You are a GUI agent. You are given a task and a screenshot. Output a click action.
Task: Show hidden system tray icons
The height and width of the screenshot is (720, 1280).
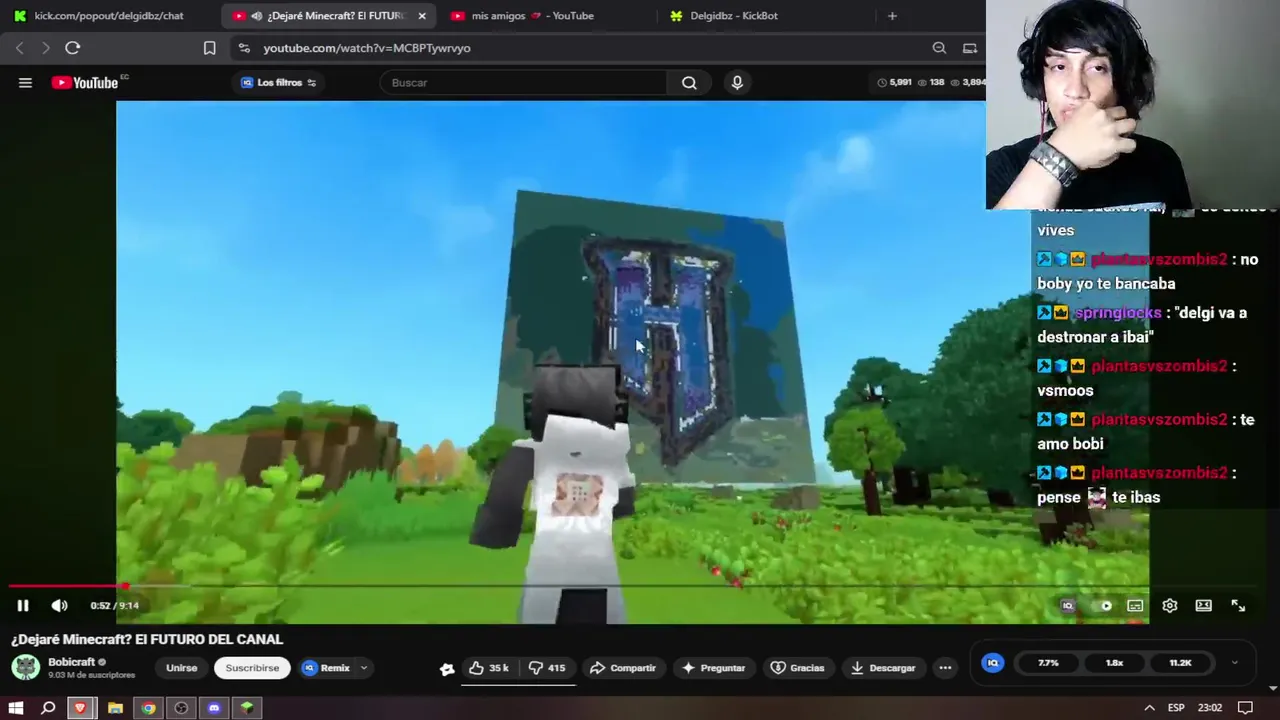1150,708
